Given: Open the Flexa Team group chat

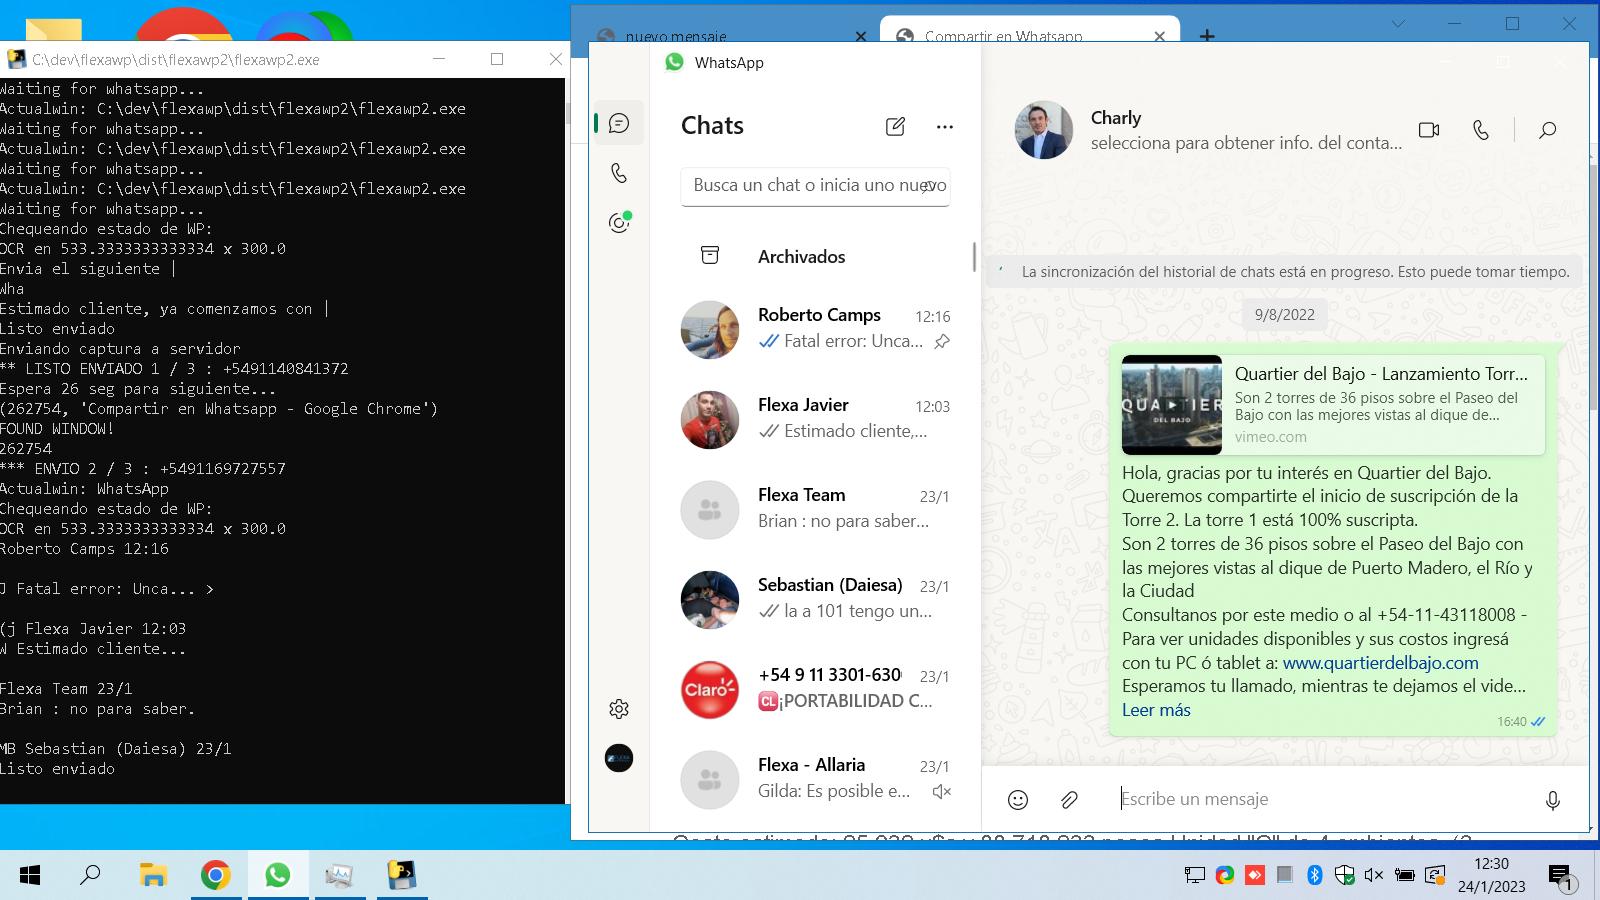Looking at the screenshot, I should pos(815,509).
